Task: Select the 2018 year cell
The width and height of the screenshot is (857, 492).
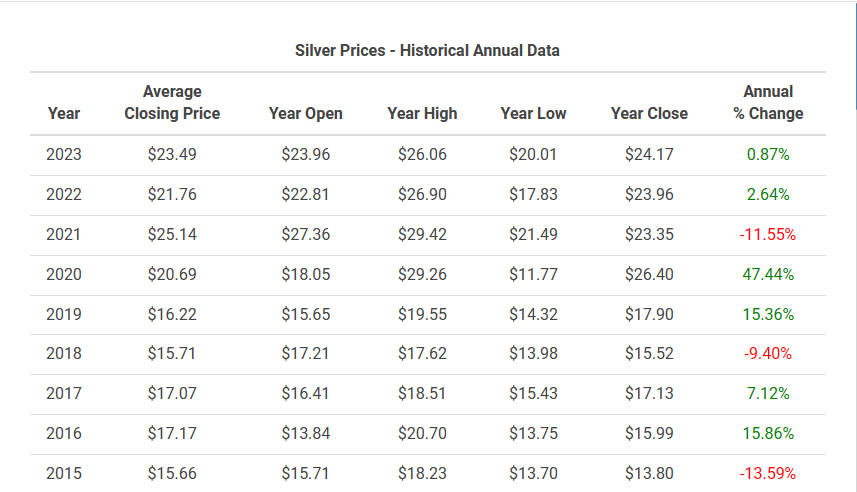Action: point(64,353)
